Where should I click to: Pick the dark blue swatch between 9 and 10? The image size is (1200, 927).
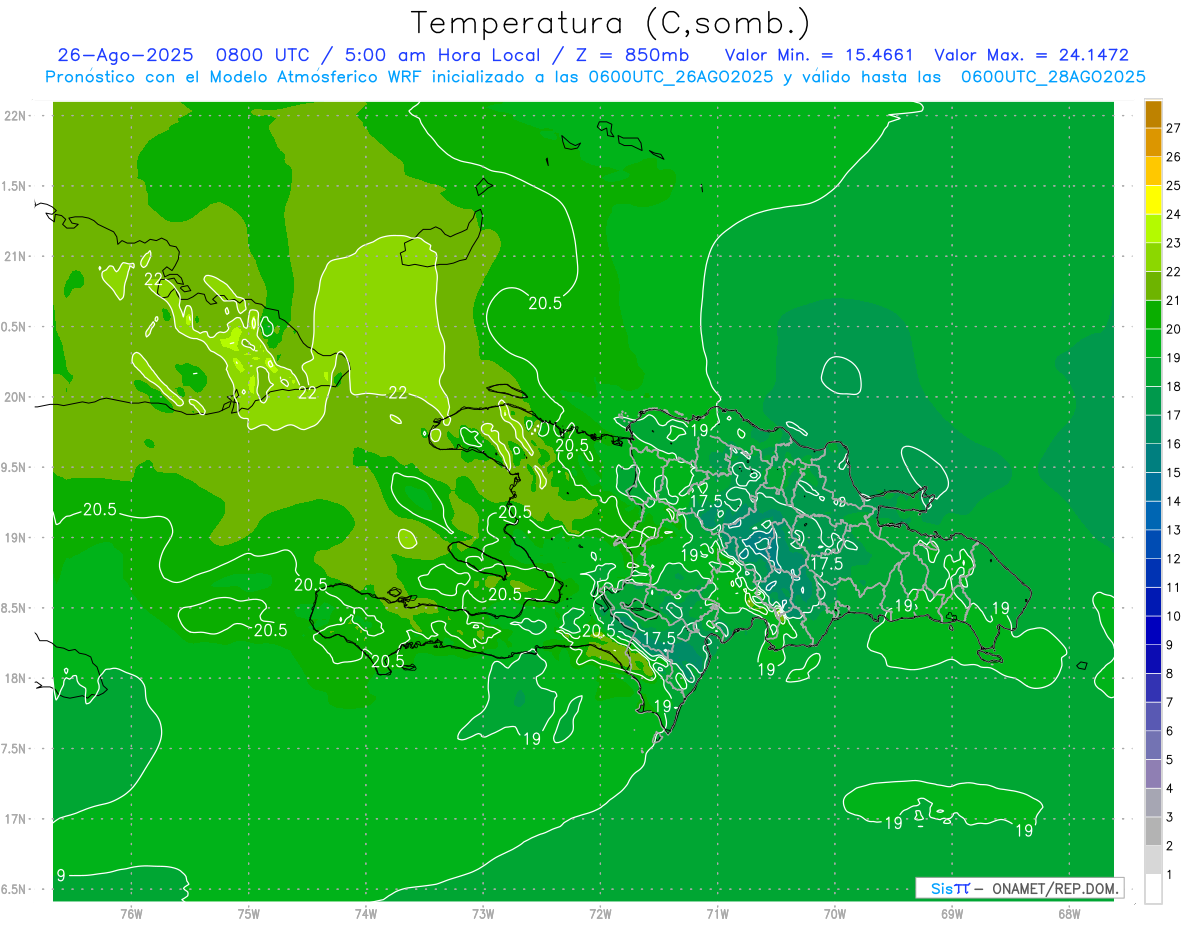click(x=1153, y=630)
